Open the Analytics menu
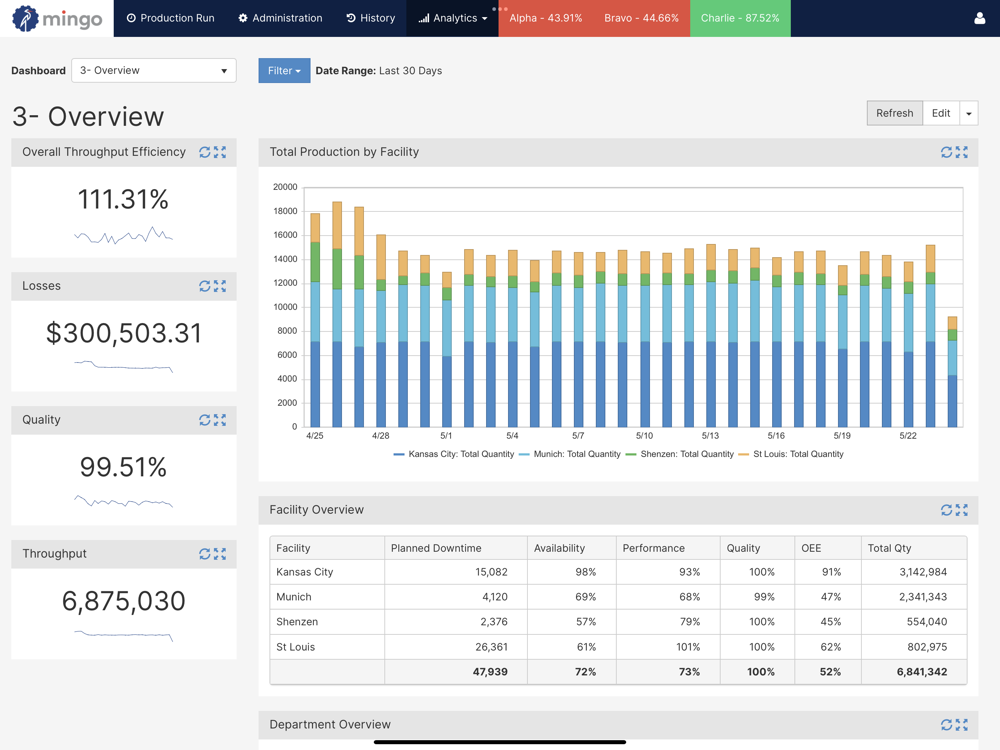The height and width of the screenshot is (750, 1000). (453, 18)
